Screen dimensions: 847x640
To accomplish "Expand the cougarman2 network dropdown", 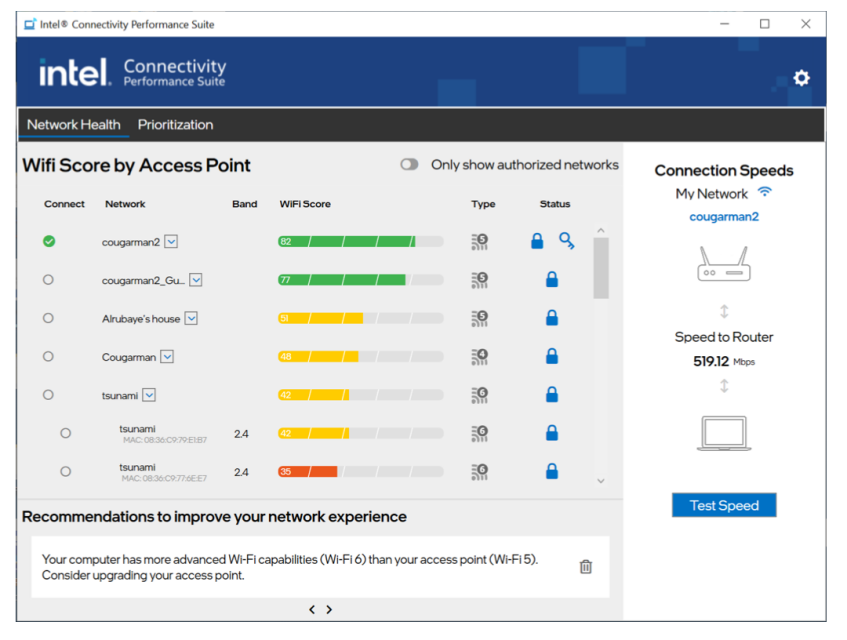I will (171, 241).
